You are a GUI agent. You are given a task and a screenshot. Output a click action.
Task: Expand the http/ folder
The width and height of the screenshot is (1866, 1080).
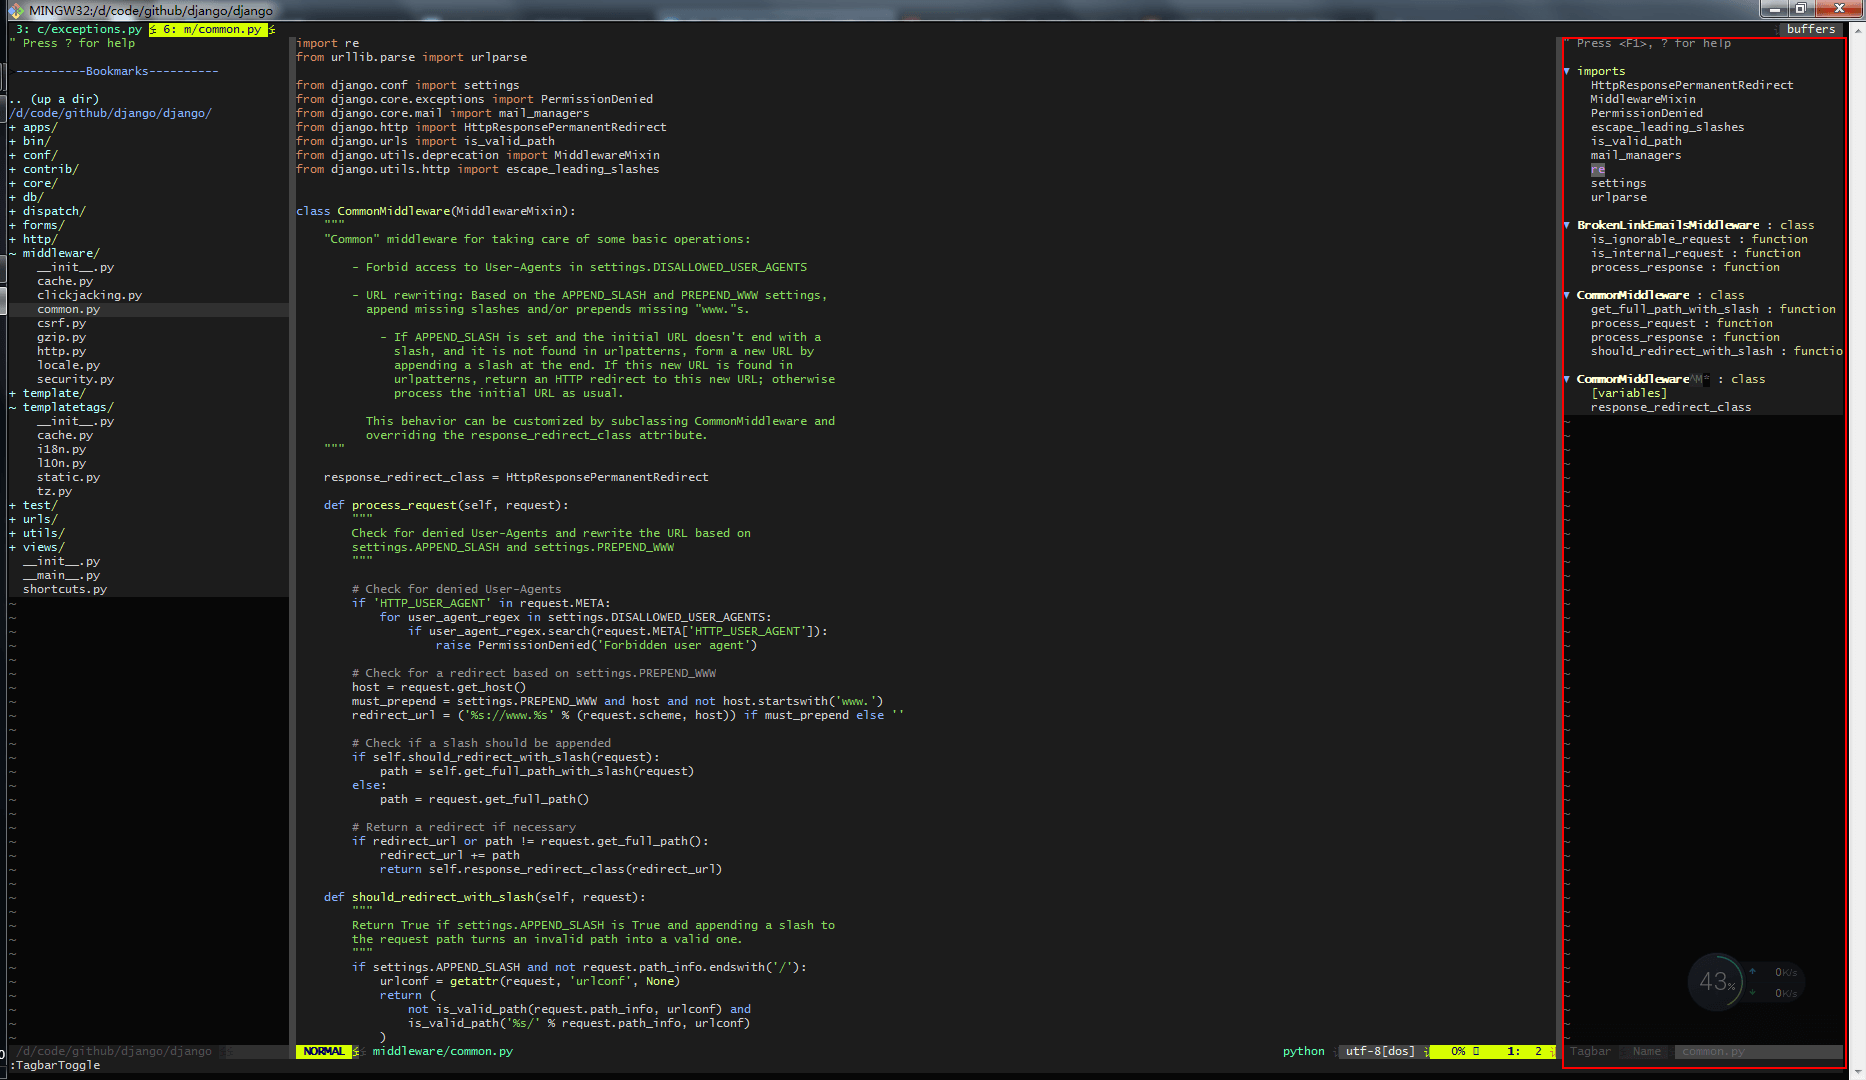click(x=33, y=239)
